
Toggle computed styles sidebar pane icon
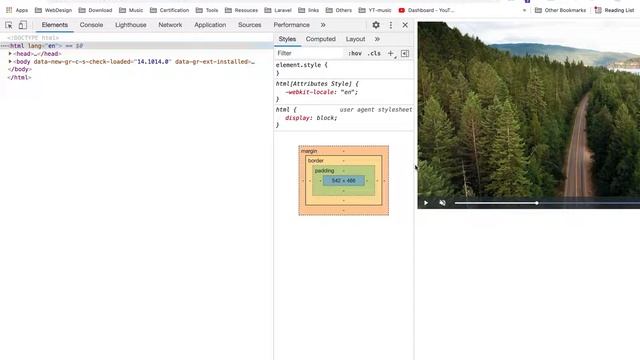point(405,53)
